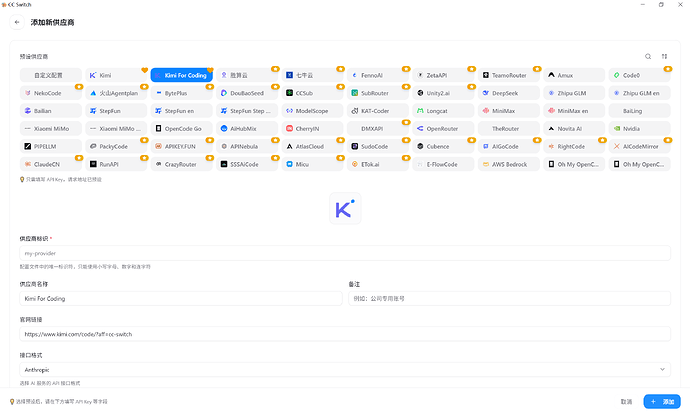This screenshot has height=414, width=690.
Task: Click into the 备注 notes field
Action: point(510,298)
